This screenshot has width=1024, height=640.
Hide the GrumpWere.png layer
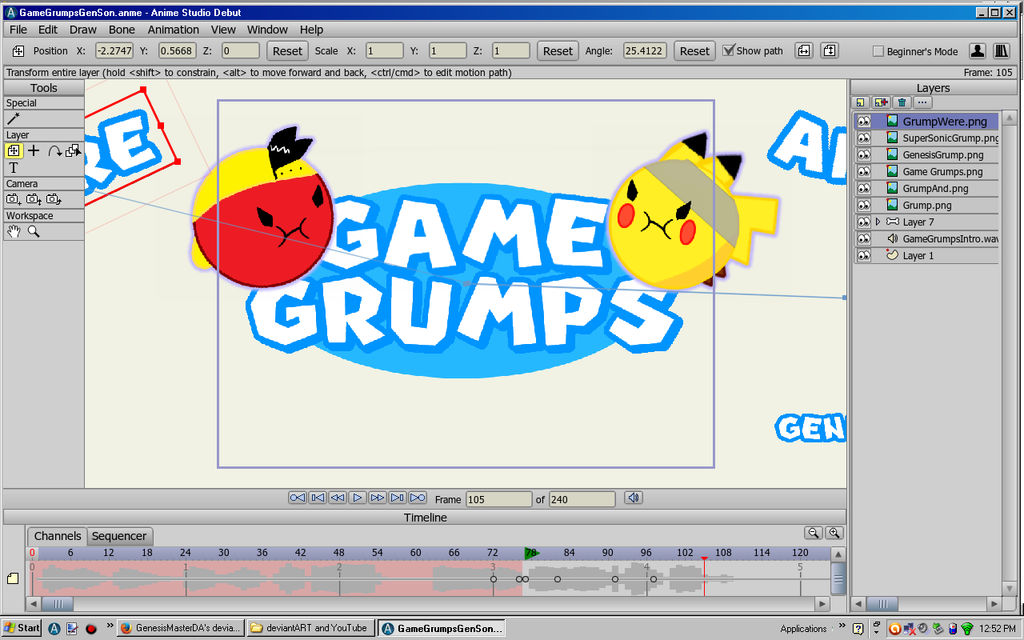[x=863, y=121]
